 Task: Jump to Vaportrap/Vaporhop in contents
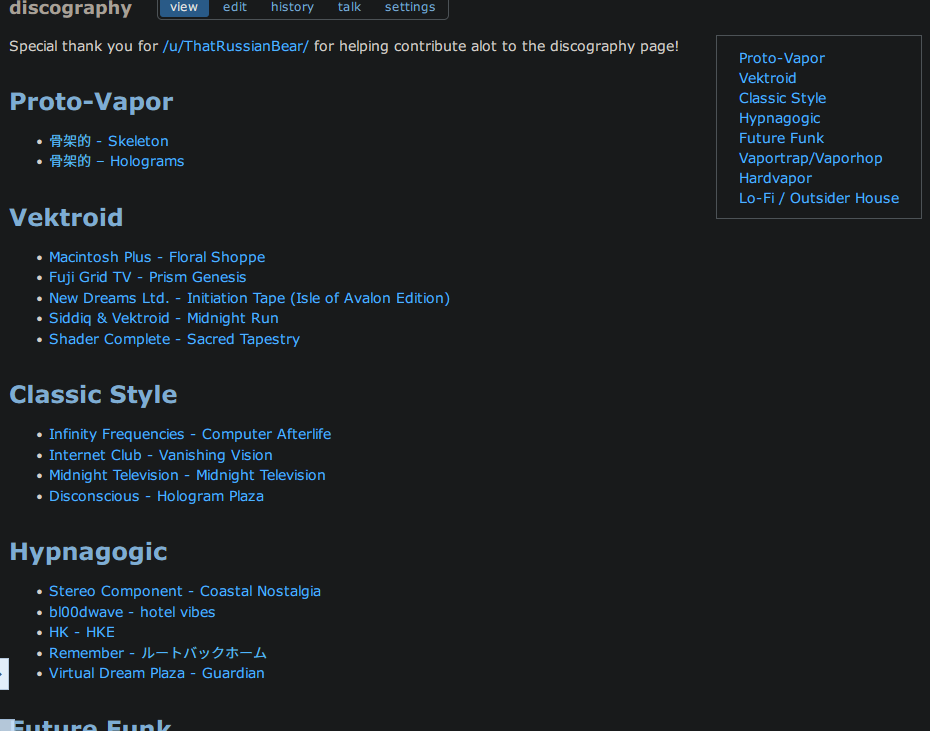811,158
